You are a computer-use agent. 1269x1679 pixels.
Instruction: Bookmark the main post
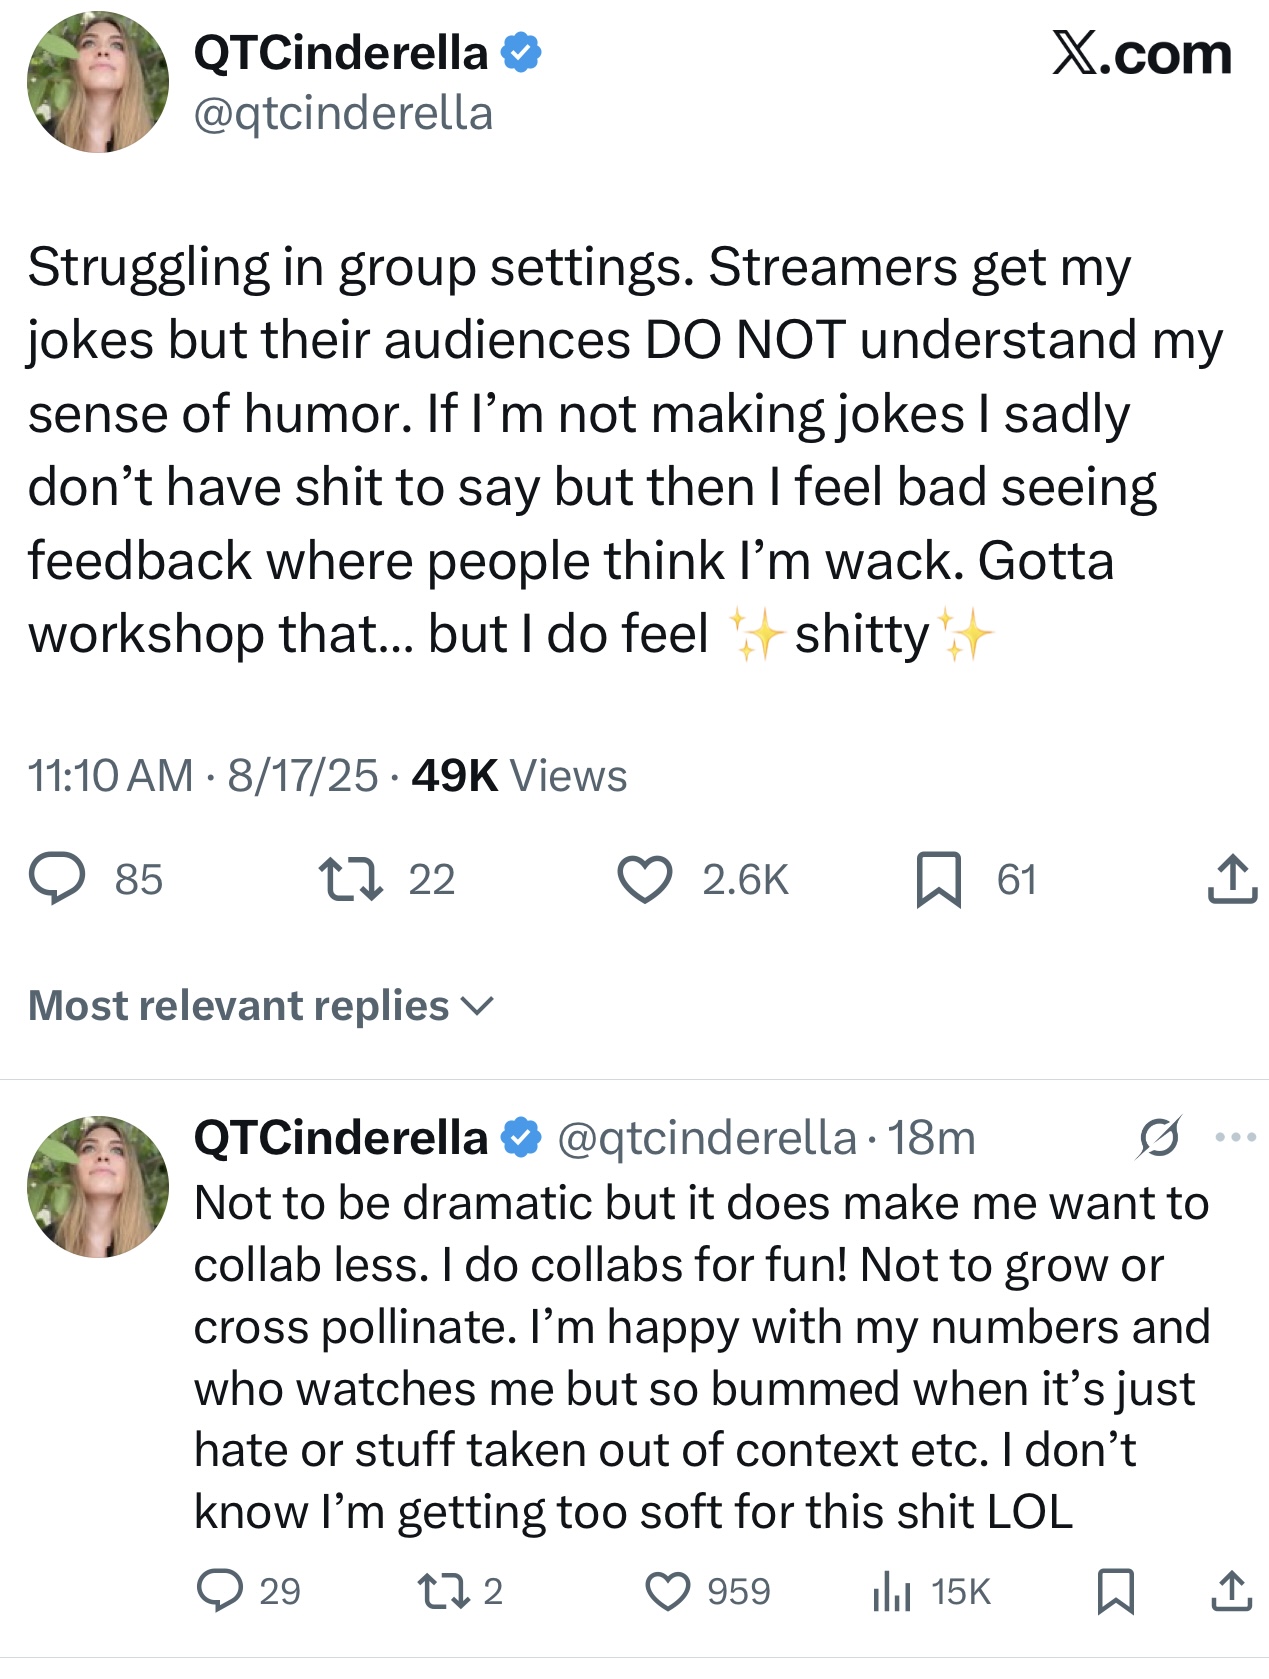click(x=938, y=879)
